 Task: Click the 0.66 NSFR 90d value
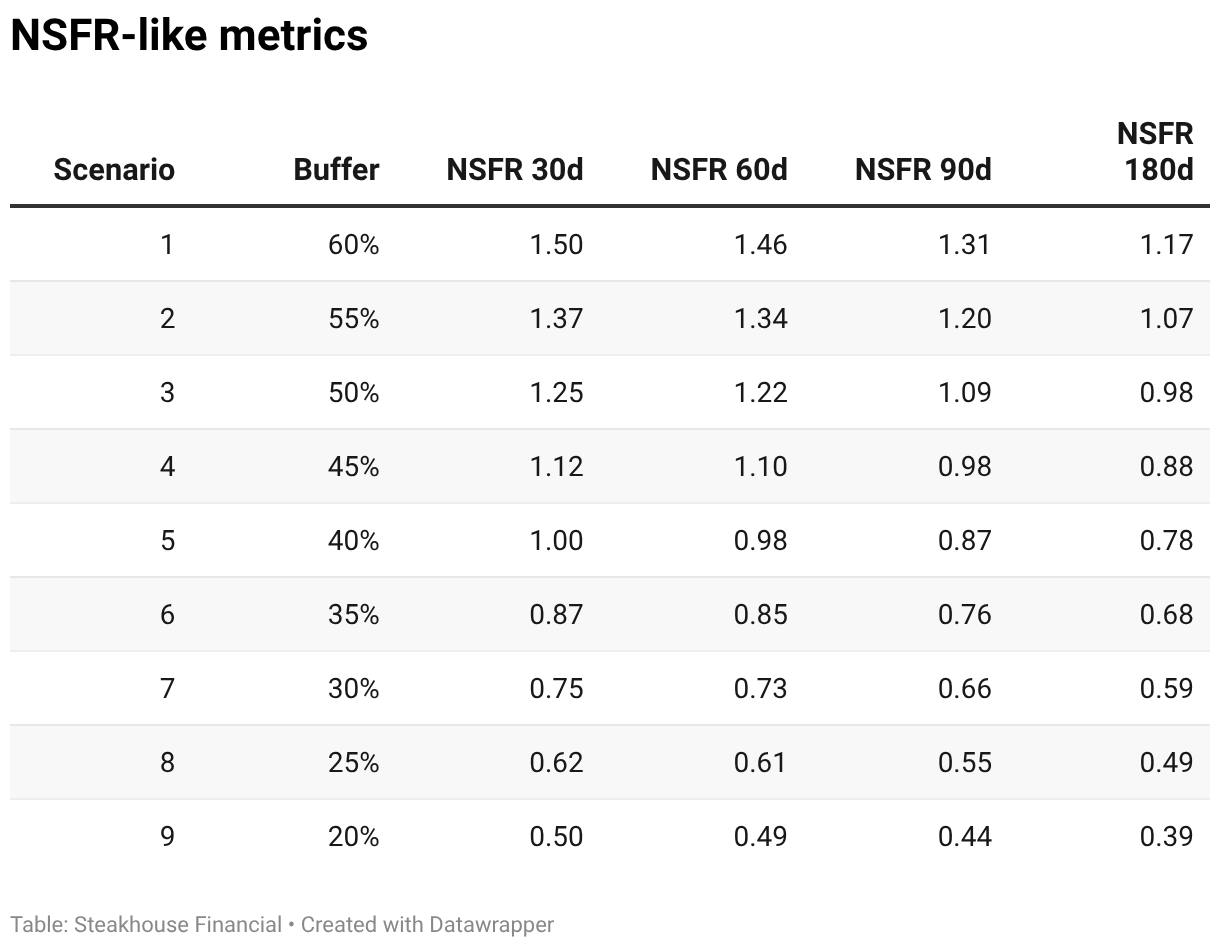[964, 689]
